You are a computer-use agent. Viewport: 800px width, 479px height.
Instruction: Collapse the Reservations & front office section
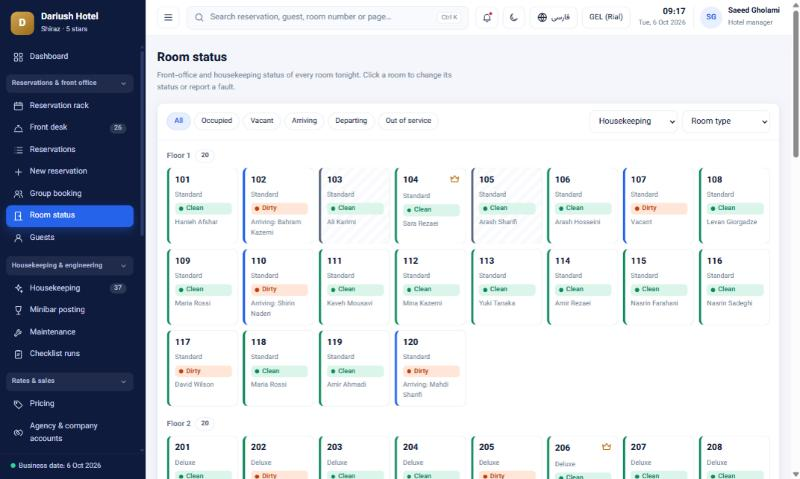coord(69,83)
